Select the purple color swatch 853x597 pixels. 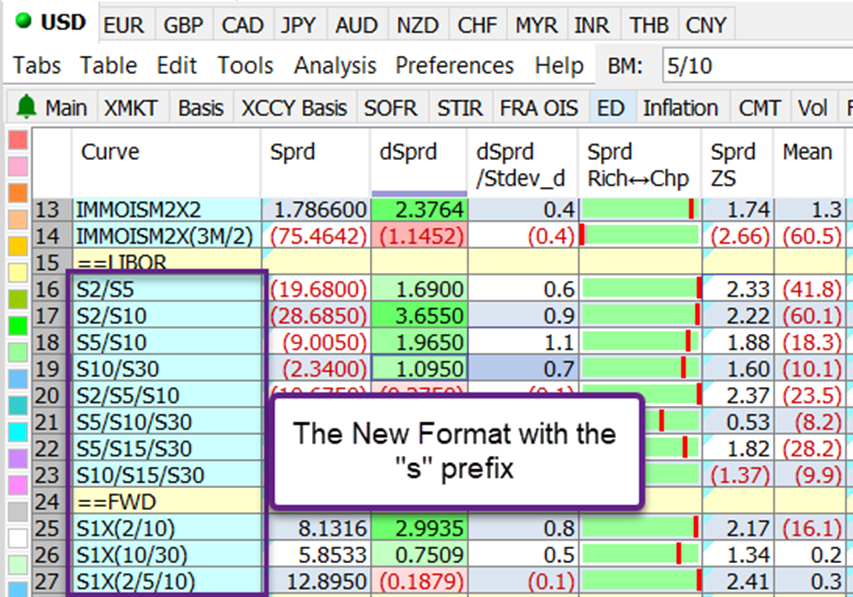18,458
